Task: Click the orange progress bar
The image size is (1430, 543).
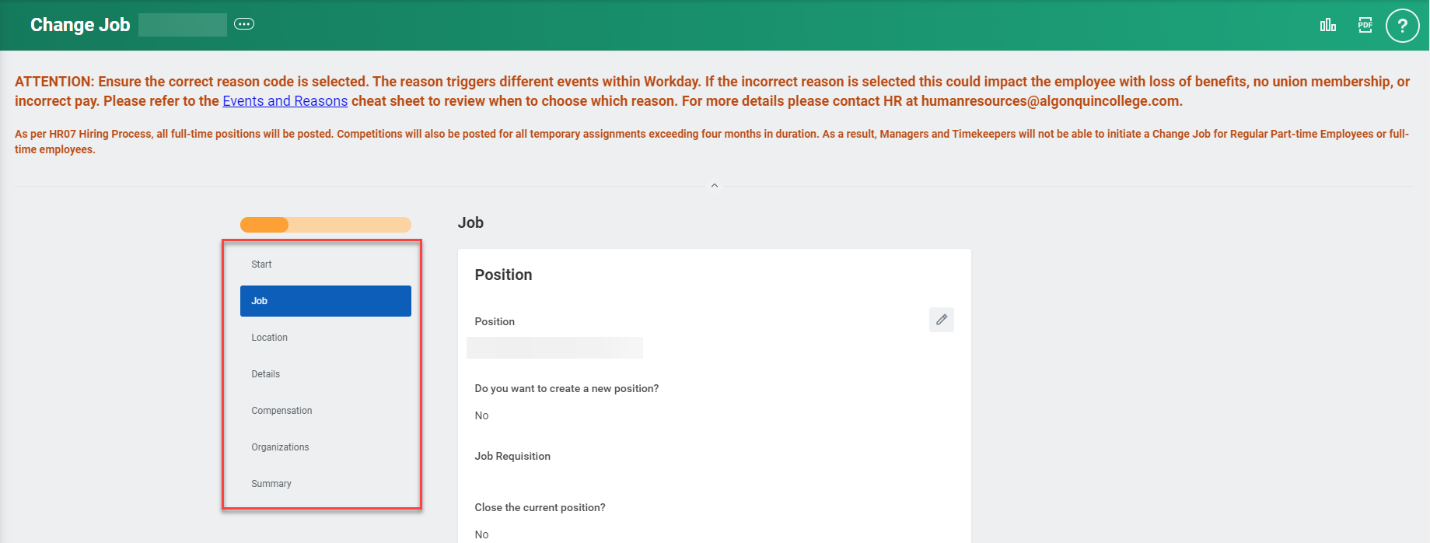Action: (325, 225)
